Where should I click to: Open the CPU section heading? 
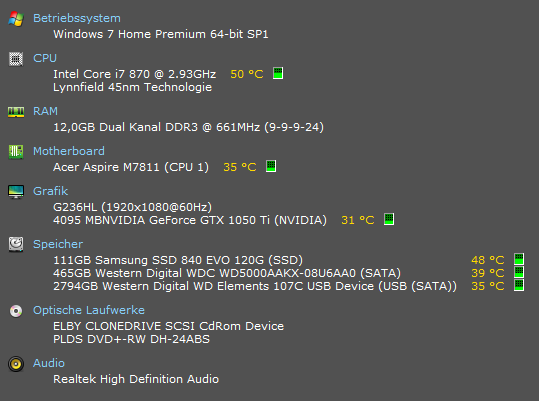click(x=45, y=58)
